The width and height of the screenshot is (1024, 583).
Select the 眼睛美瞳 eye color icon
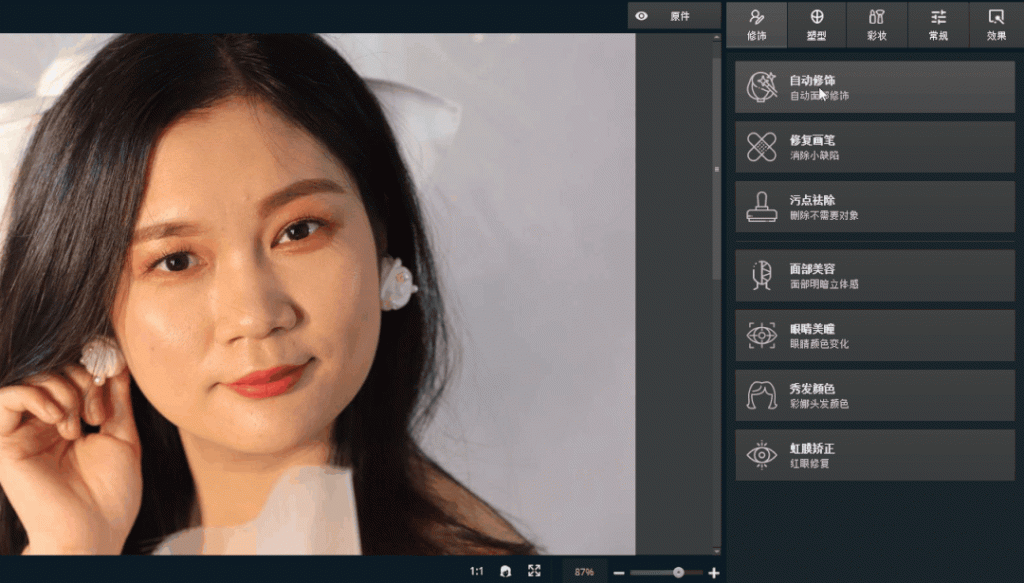[762, 336]
